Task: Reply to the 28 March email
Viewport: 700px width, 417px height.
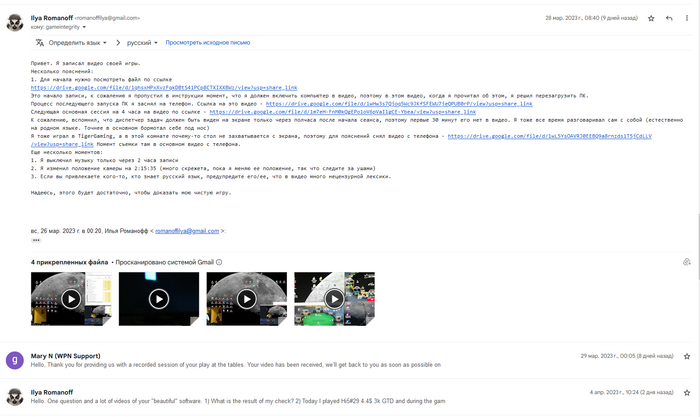Action: [x=669, y=18]
